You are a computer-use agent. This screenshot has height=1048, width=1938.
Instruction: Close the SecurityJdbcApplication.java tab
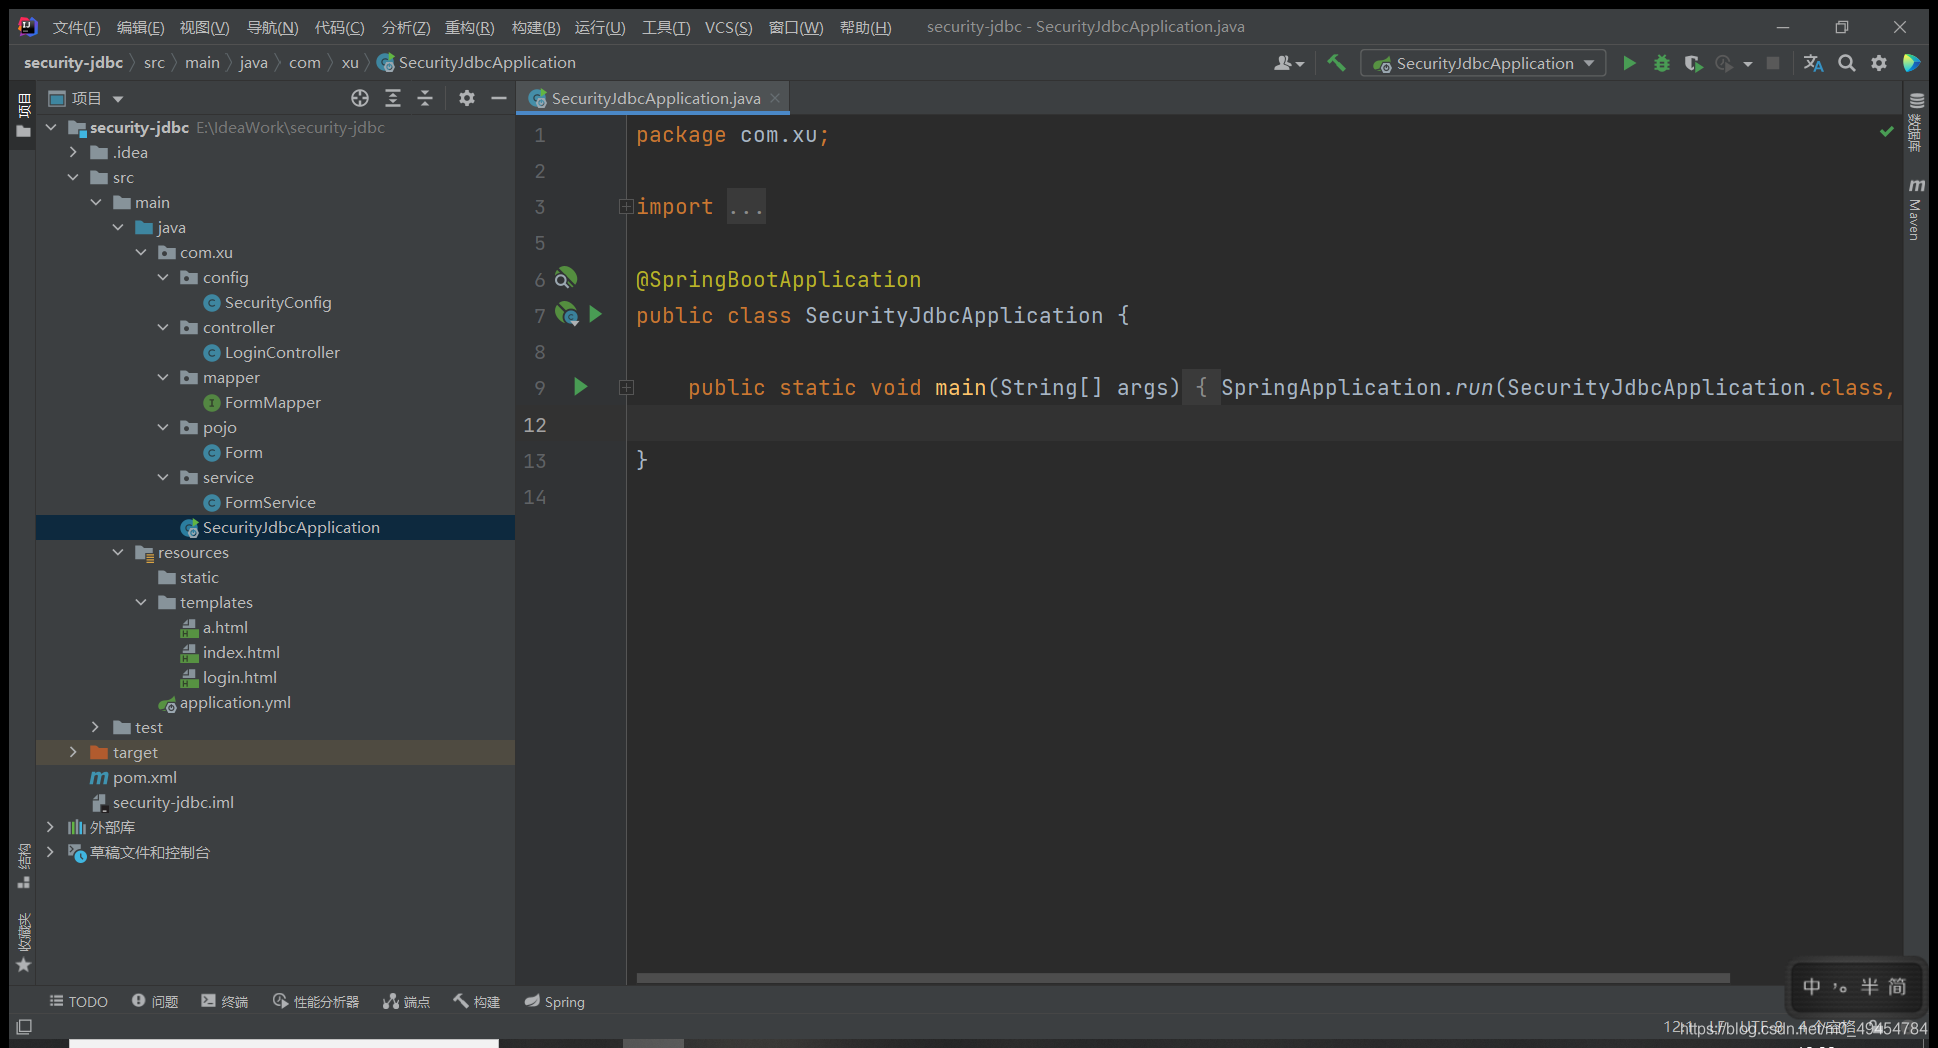(775, 98)
